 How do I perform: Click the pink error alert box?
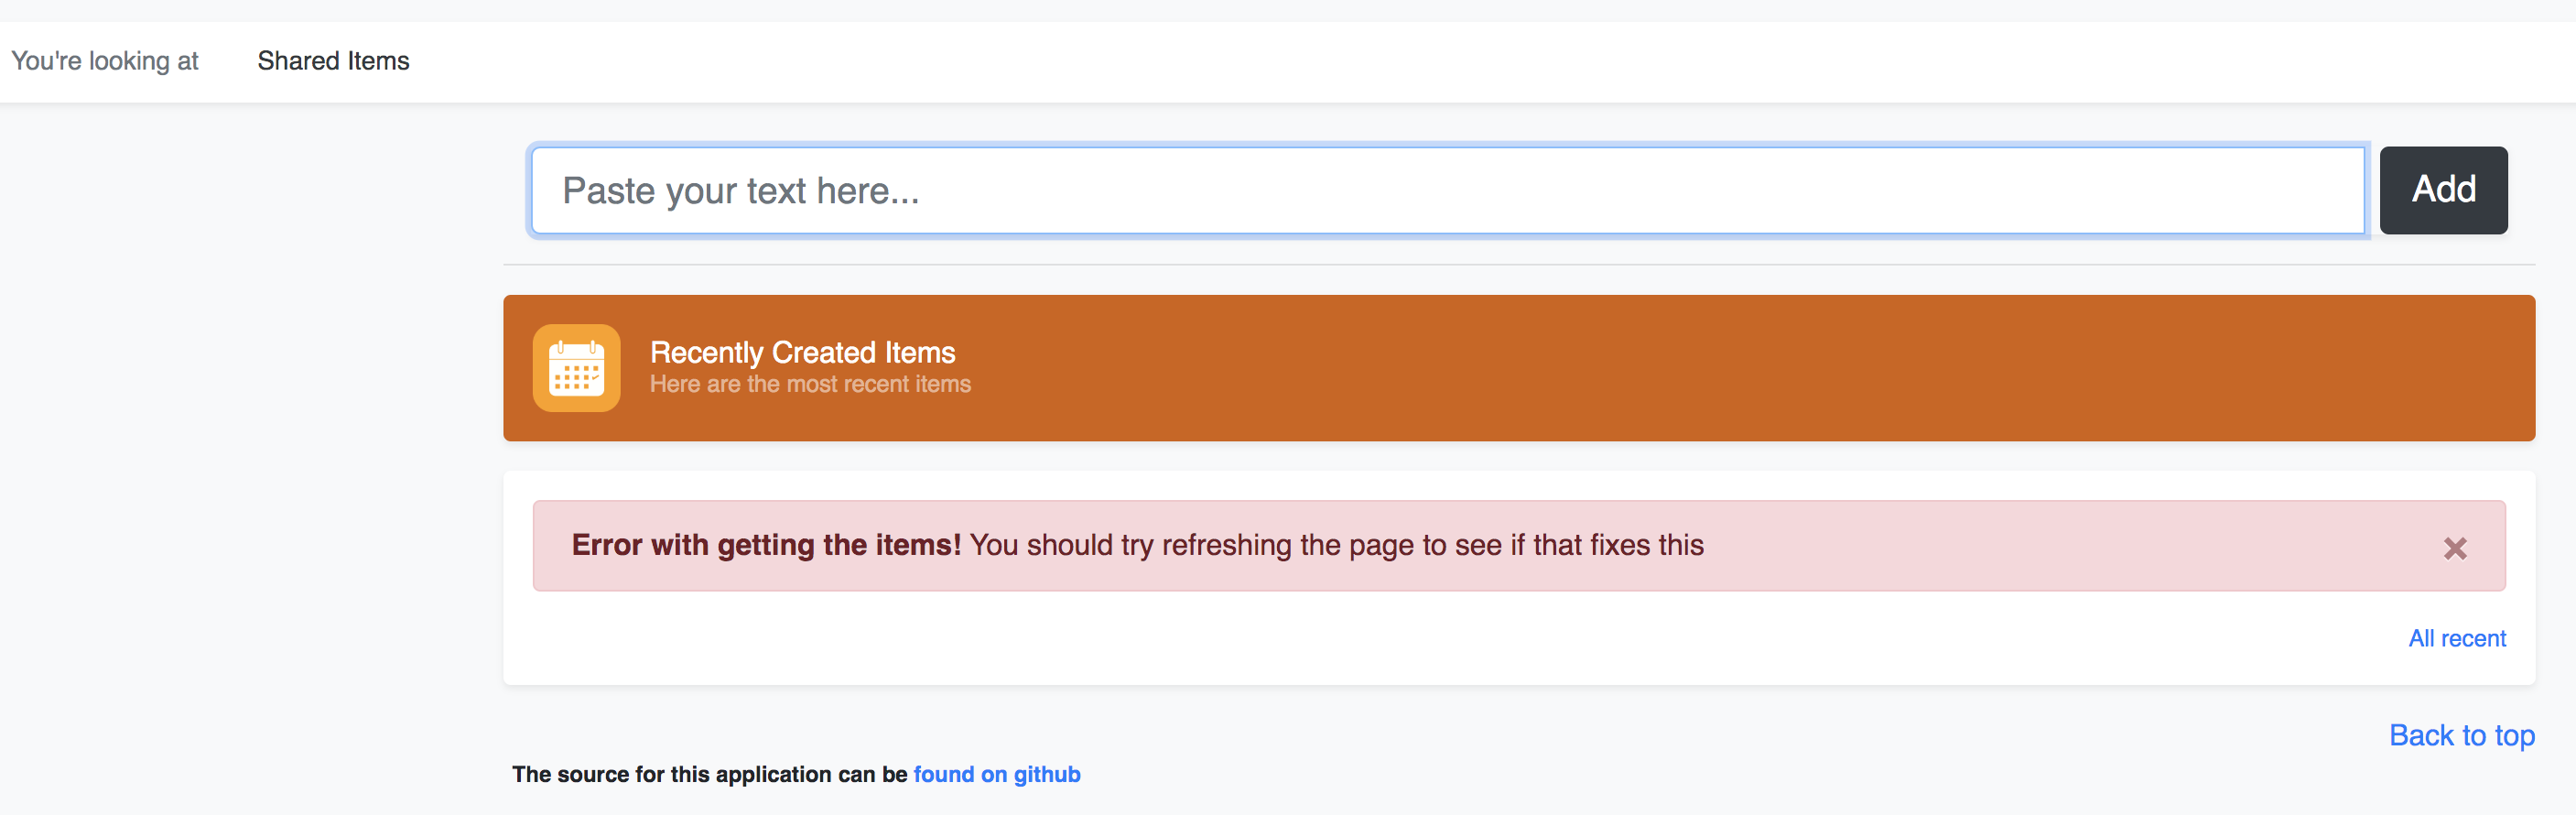1519,546
